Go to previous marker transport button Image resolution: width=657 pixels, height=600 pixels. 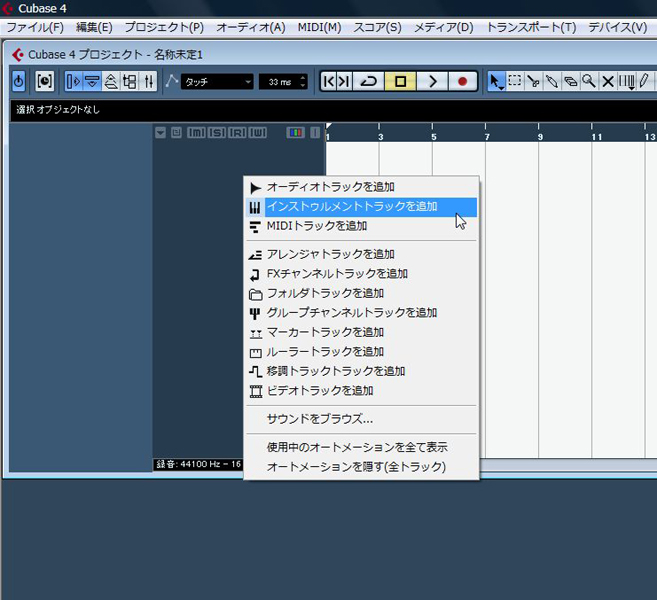pyautogui.click(x=329, y=81)
